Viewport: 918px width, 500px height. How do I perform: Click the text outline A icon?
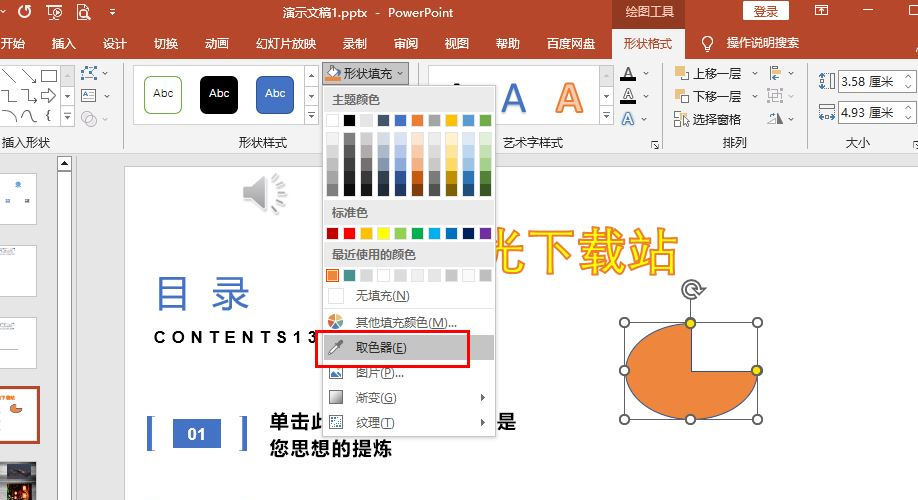click(x=628, y=95)
